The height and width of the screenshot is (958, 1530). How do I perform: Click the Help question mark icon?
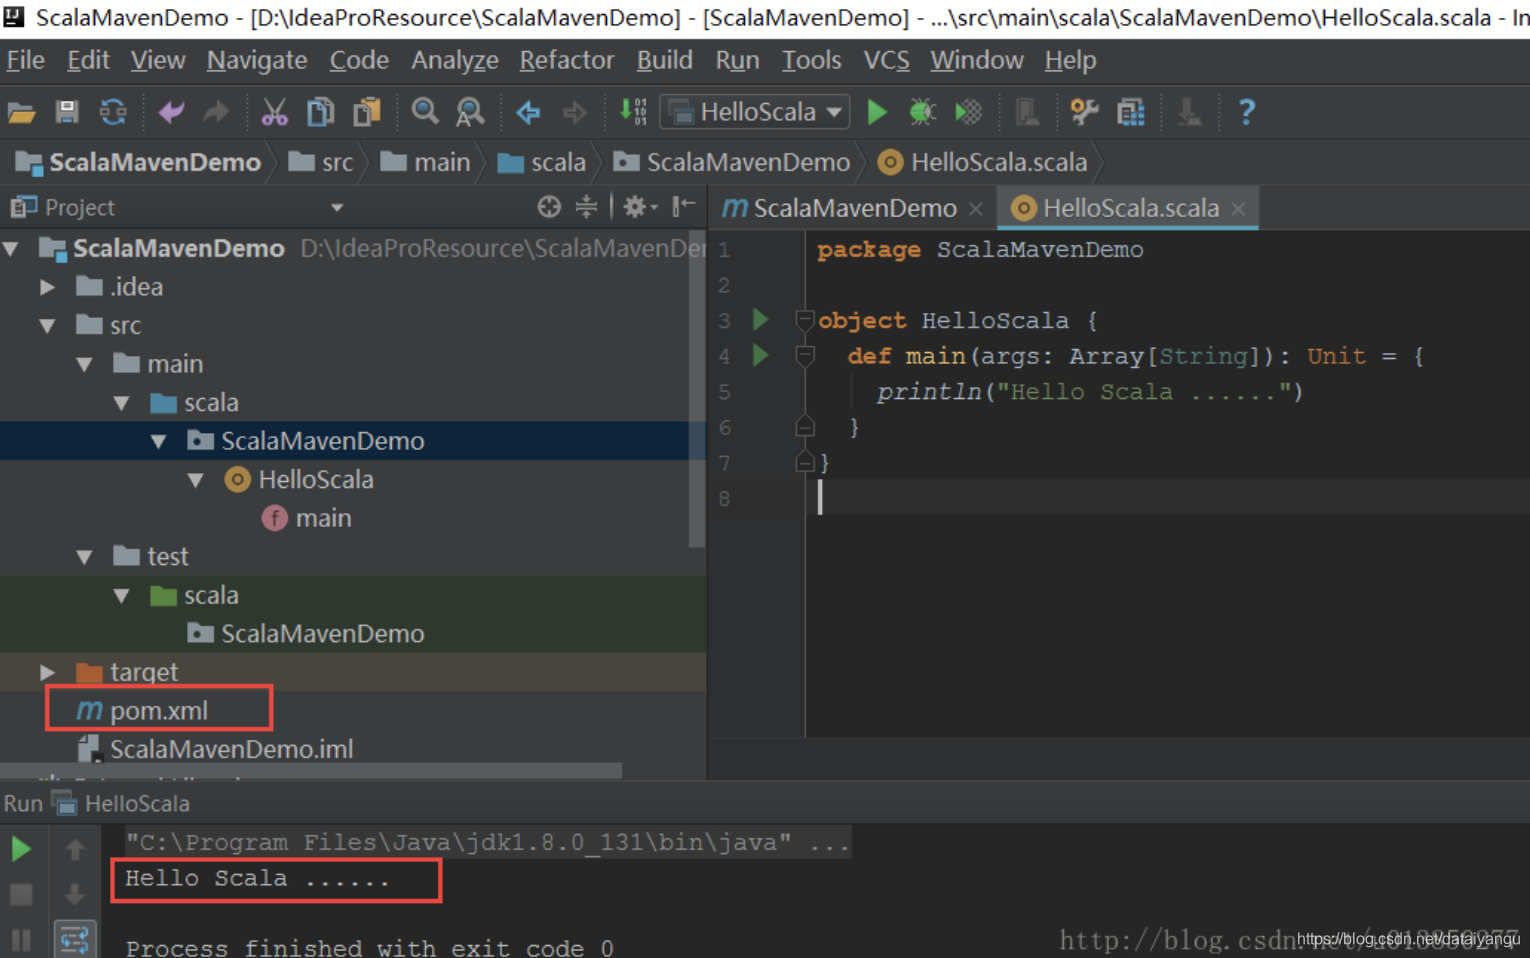pyautogui.click(x=1246, y=112)
